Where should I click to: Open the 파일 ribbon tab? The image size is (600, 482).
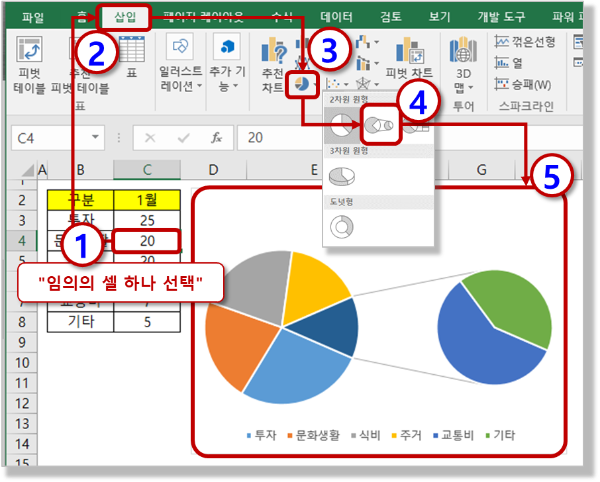tap(33, 17)
